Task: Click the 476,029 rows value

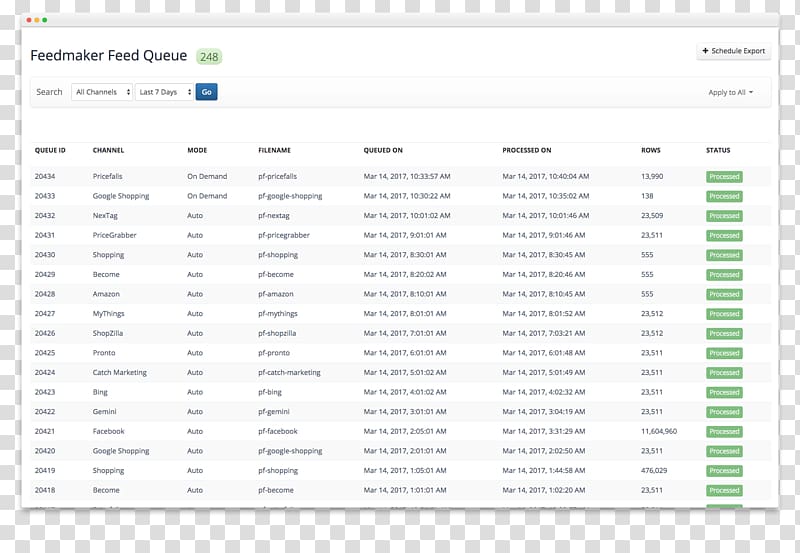Action: pyautogui.click(x=654, y=470)
